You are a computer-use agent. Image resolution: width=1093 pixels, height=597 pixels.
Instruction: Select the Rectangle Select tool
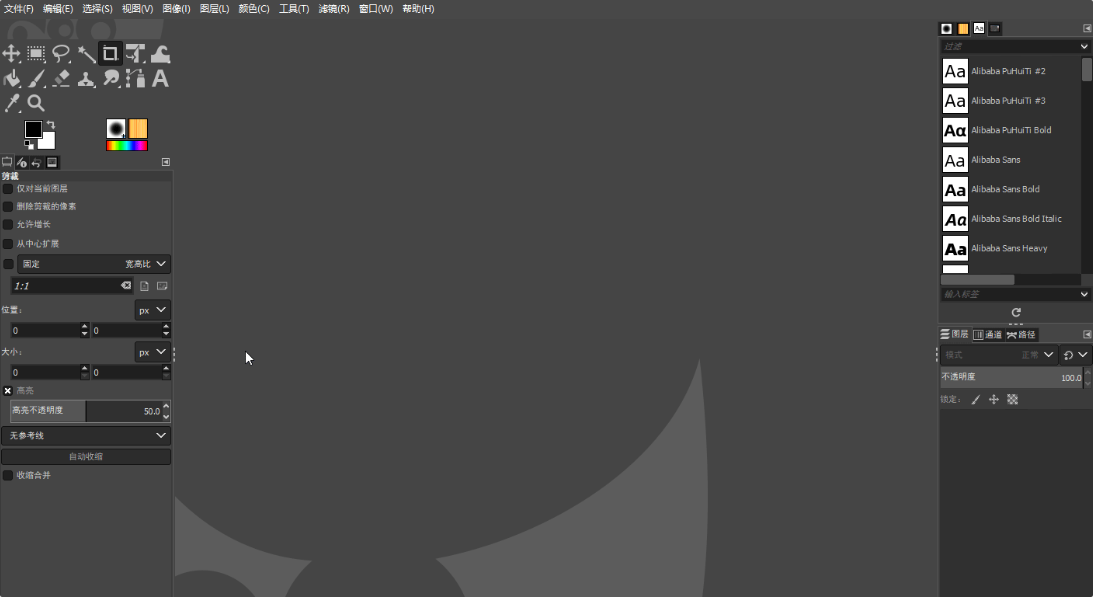[x=36, y=54]
